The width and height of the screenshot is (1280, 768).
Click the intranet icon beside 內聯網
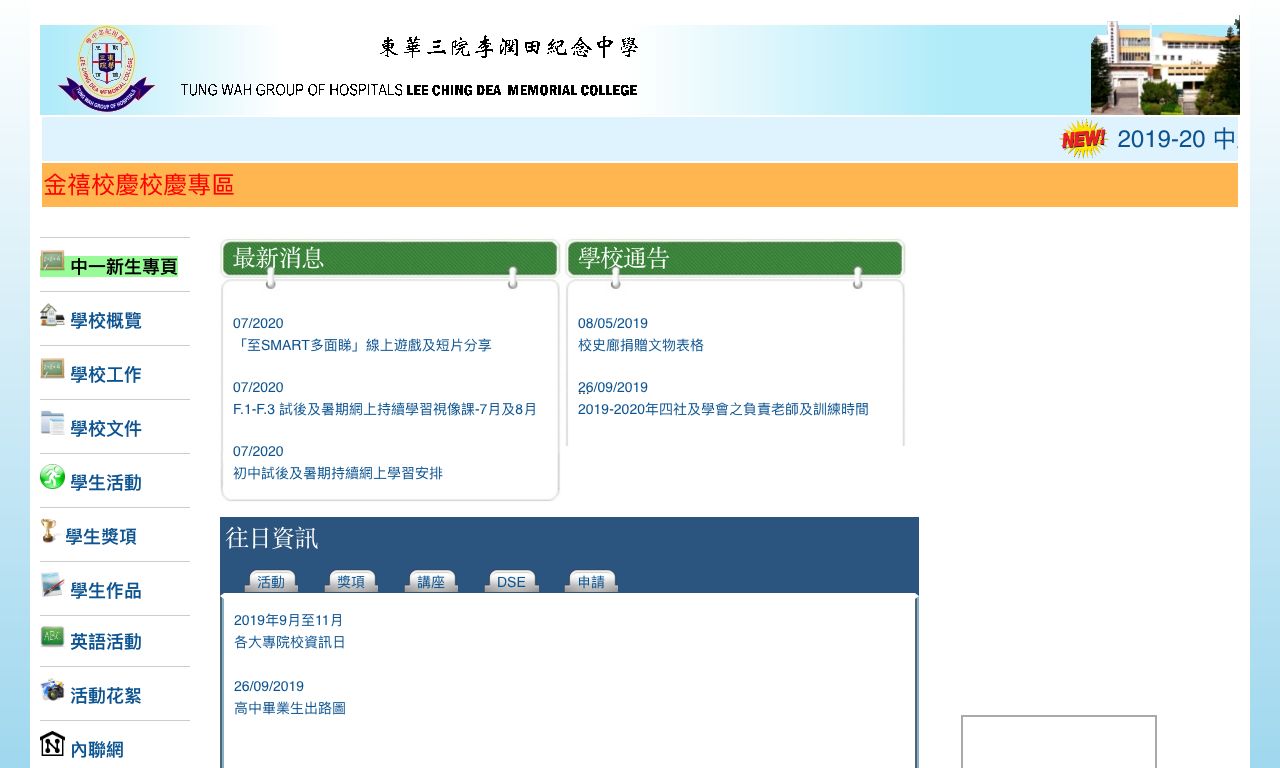click(52, 744)
